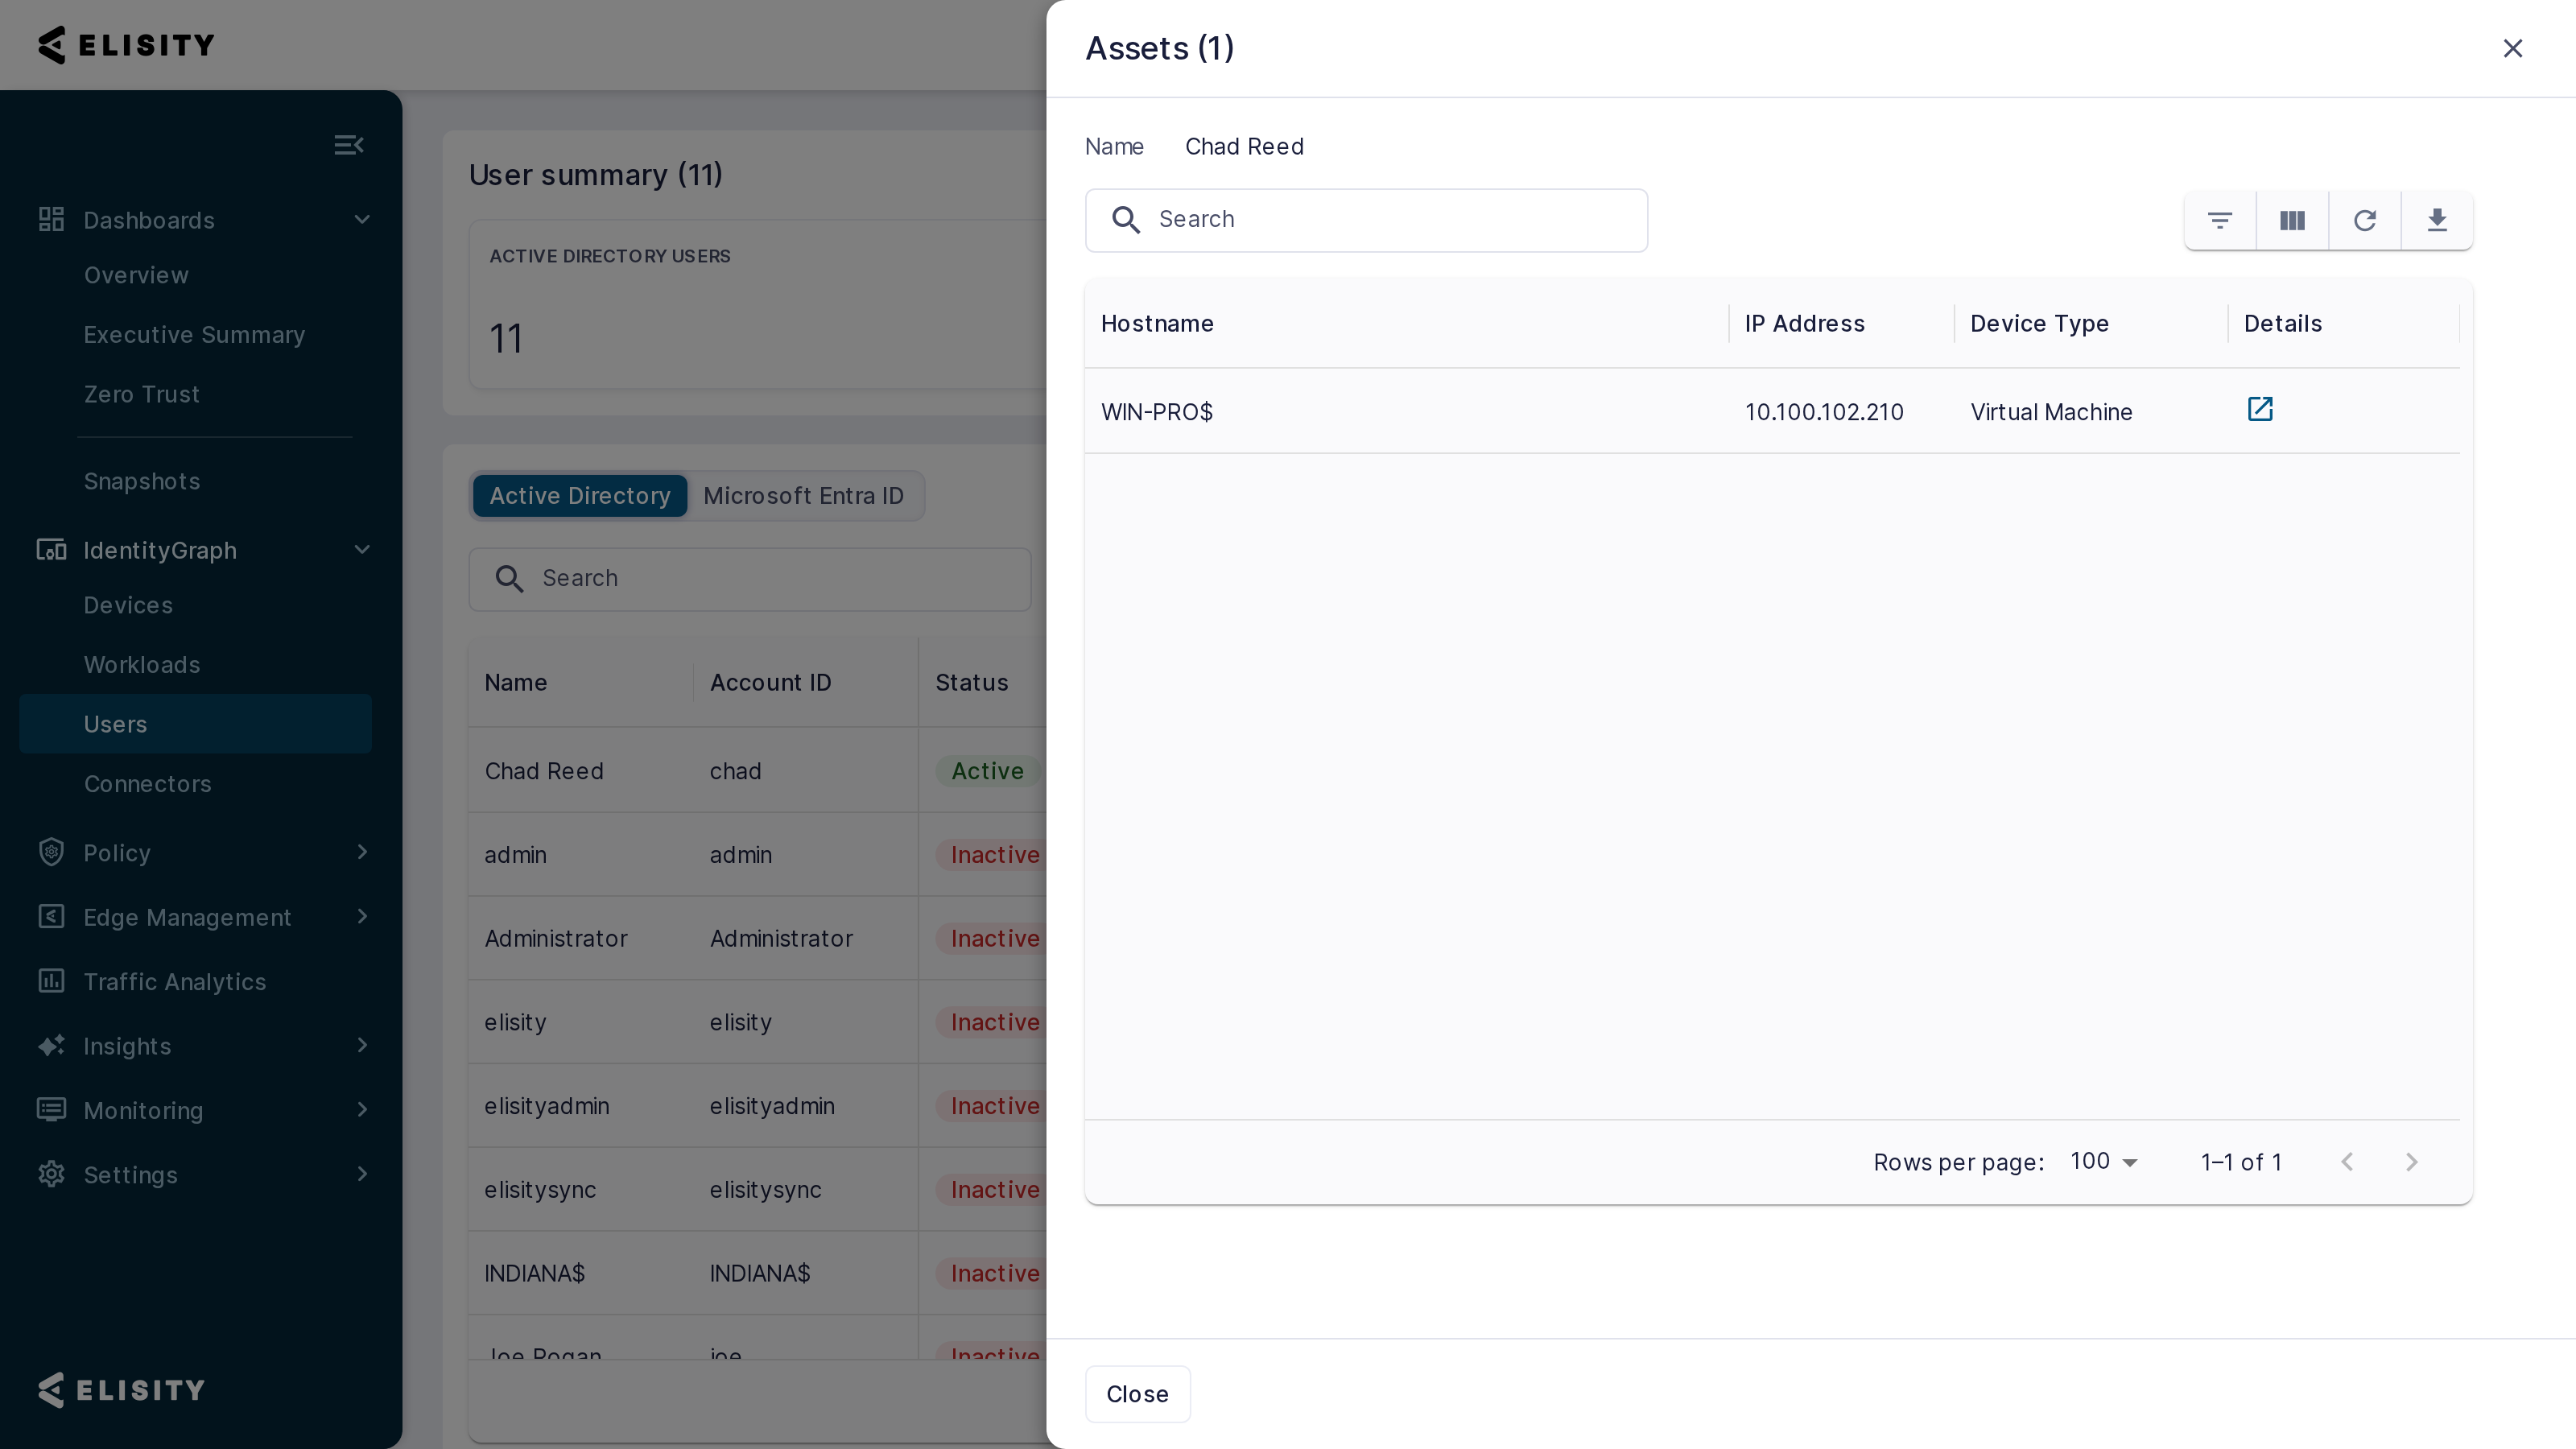
Task: Open Workloads under IdentityGraph
Action: click(x=142, y=665)
